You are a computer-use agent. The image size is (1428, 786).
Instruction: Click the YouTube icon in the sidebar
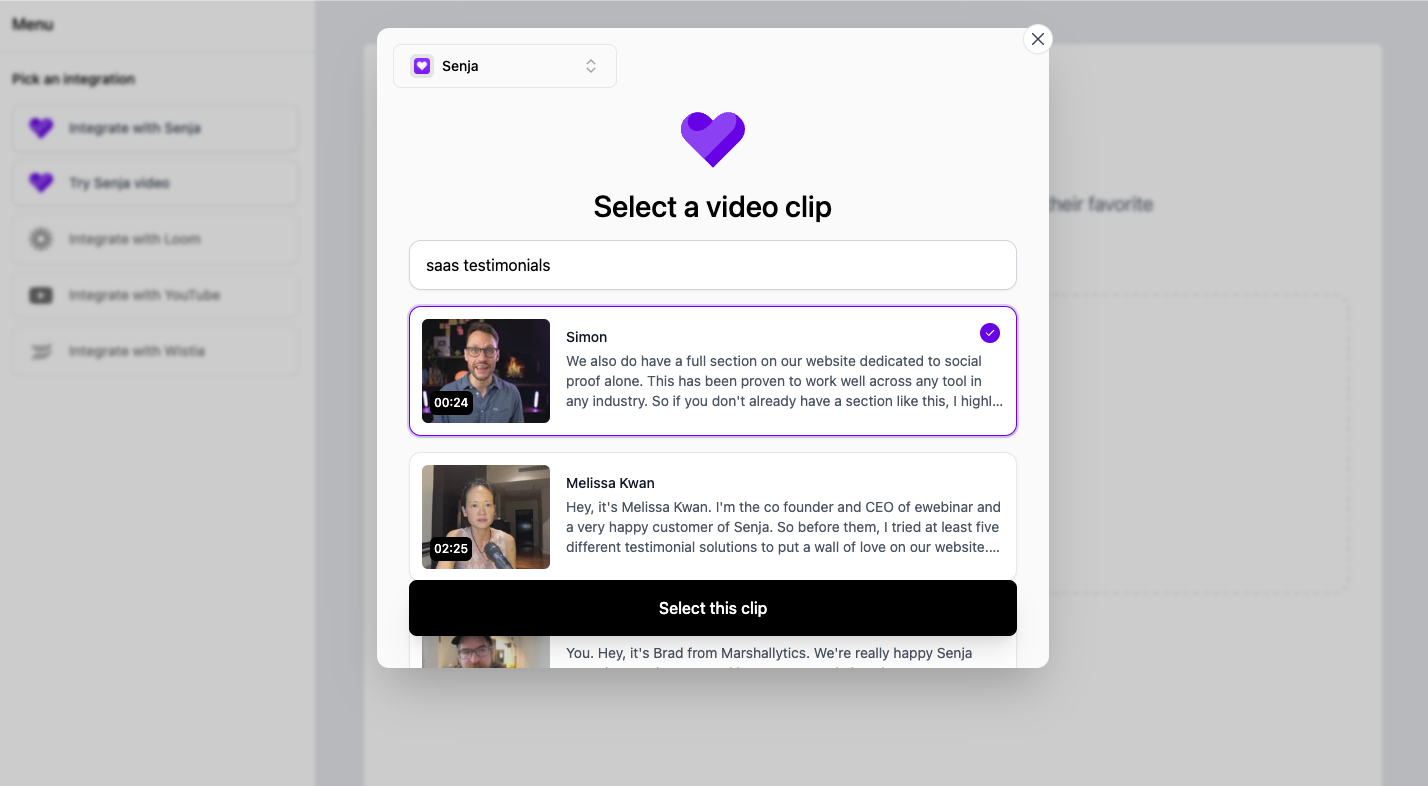click(41, 295)
